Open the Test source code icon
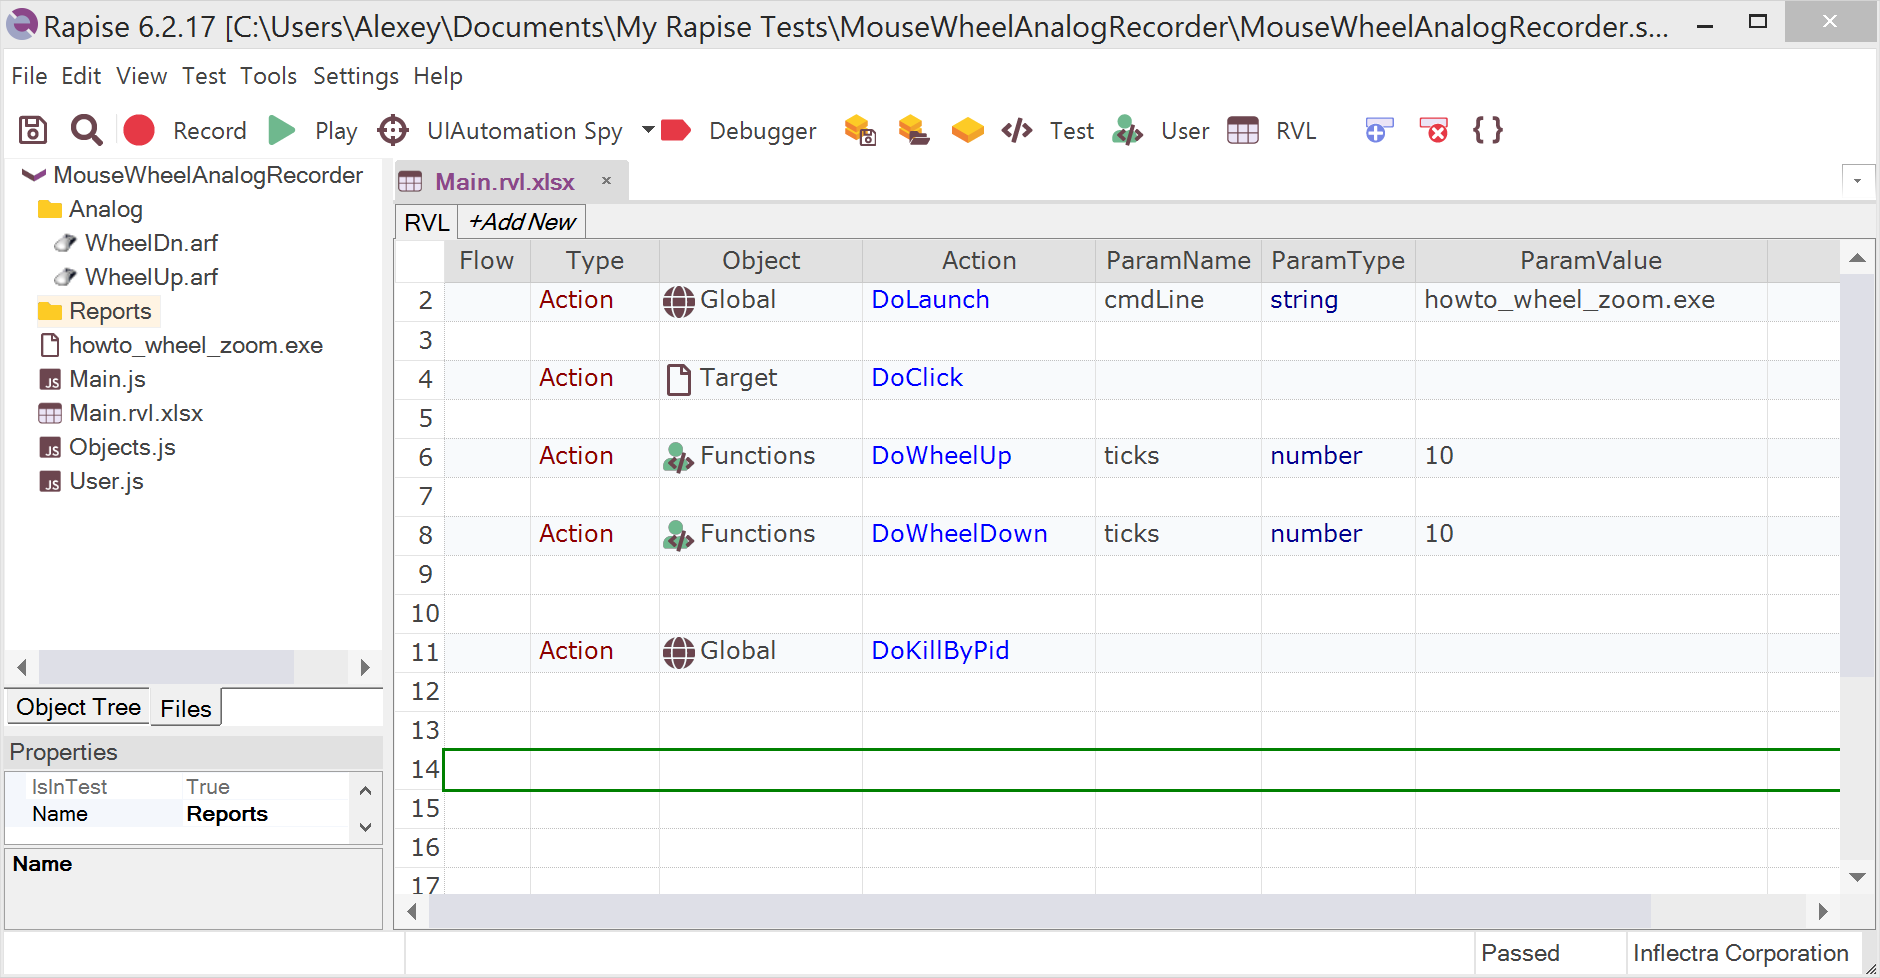 click(1017, 130)
